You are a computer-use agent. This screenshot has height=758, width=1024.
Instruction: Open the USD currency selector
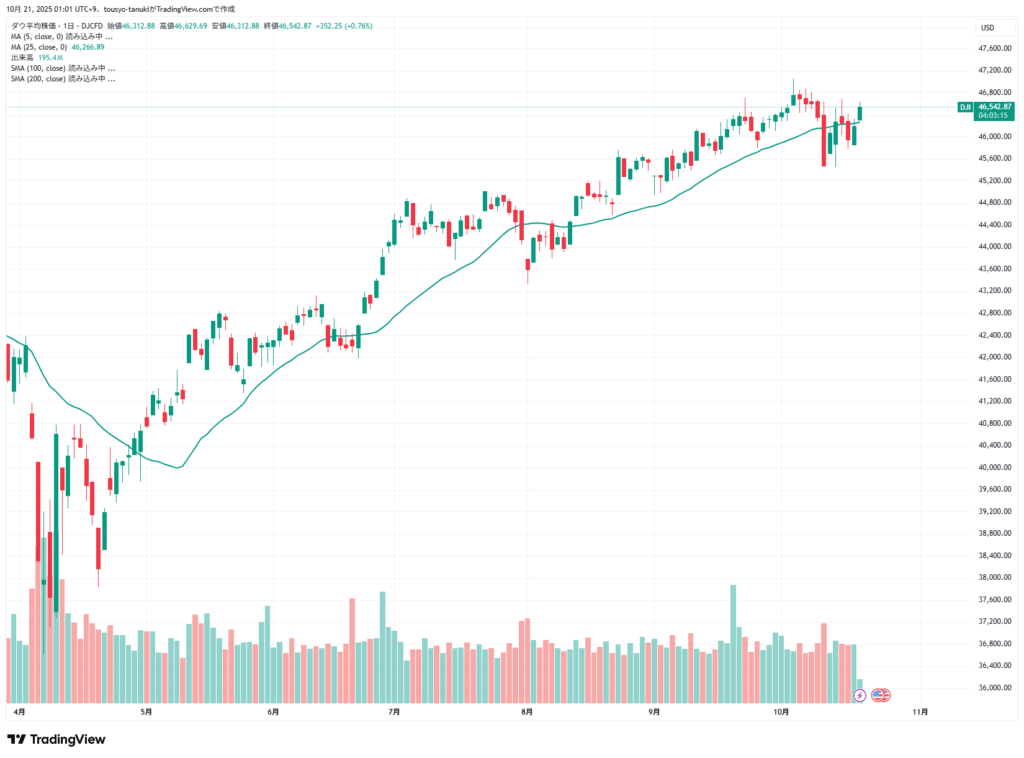click(987, 27)
